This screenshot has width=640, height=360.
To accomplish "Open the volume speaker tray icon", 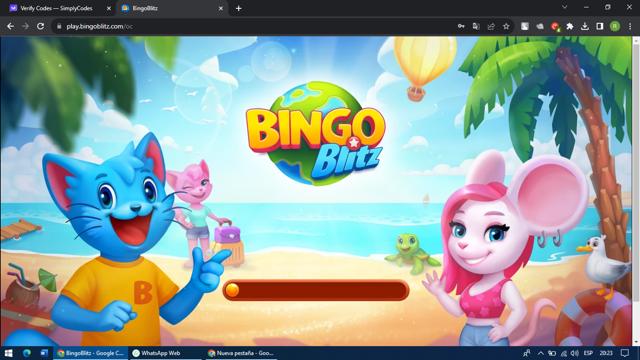I will pos(575,353).
